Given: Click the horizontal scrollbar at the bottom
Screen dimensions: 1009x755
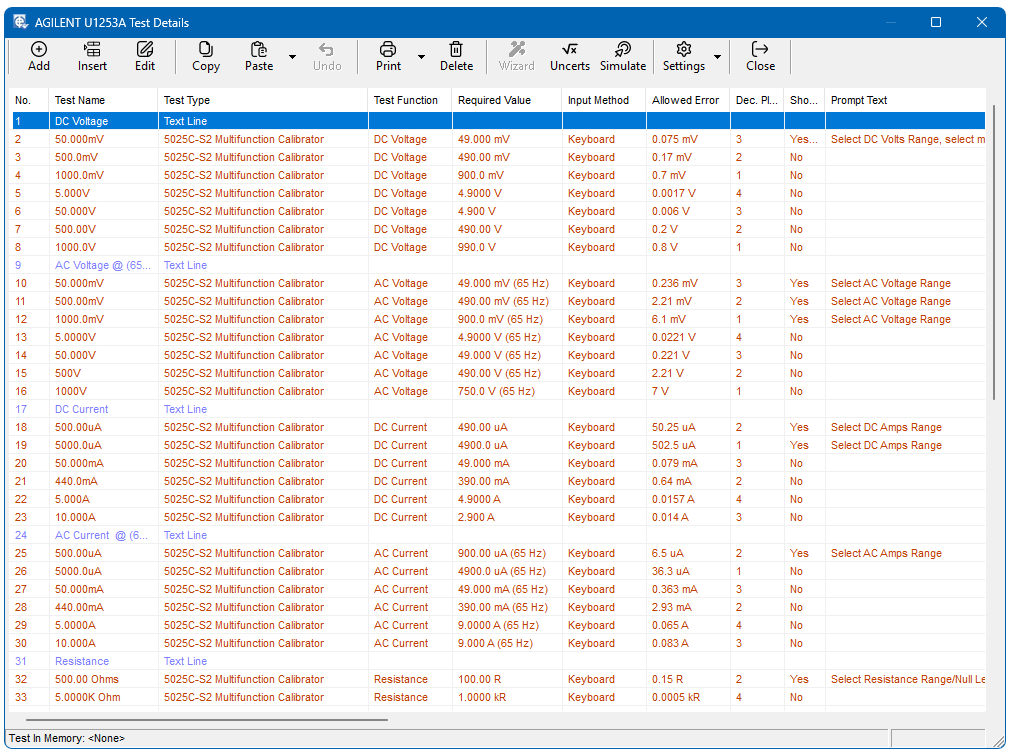Looking at the screenshot, I should 206,719.
